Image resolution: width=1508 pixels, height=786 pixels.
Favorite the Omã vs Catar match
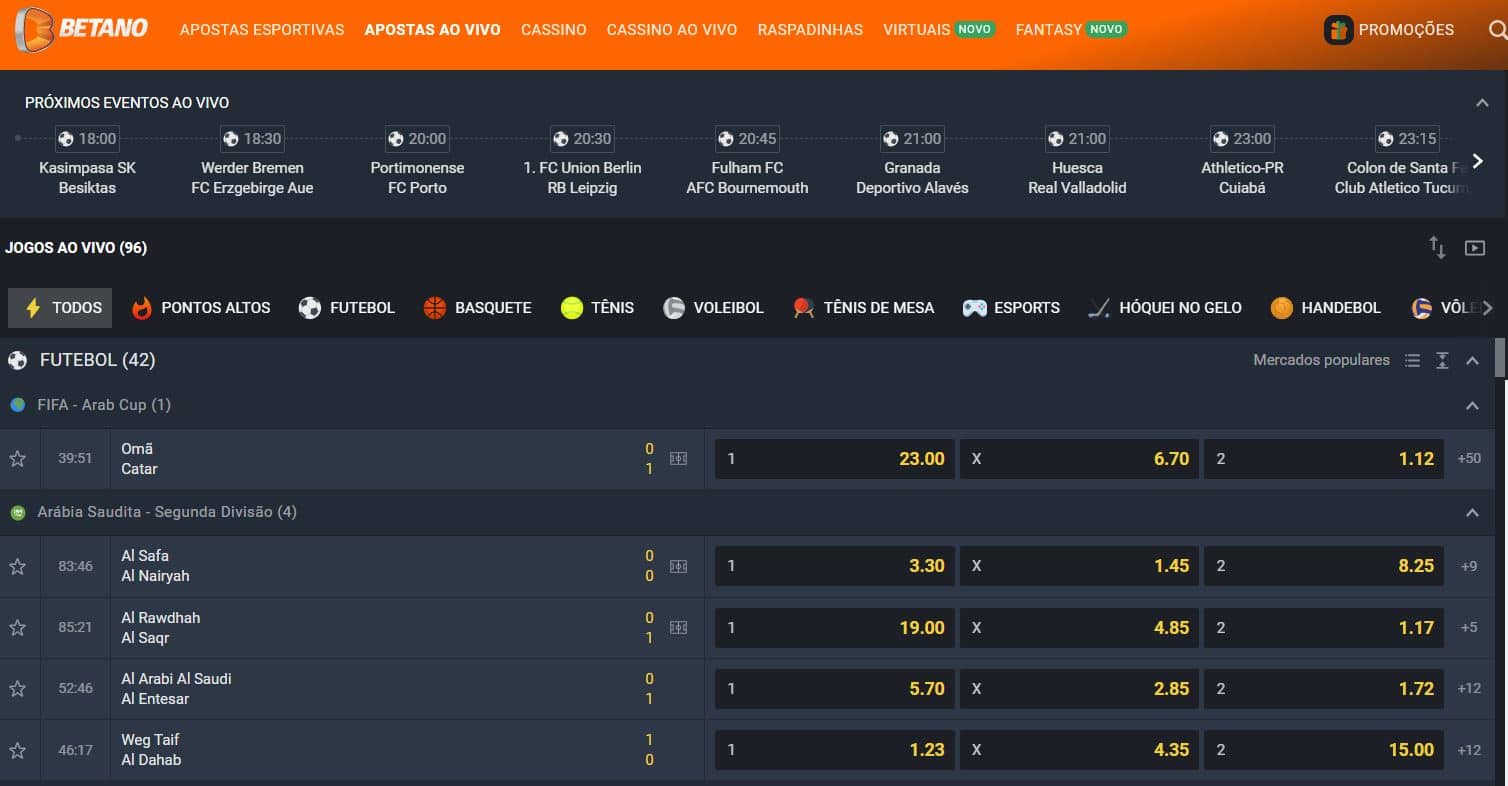click(17, 459)
